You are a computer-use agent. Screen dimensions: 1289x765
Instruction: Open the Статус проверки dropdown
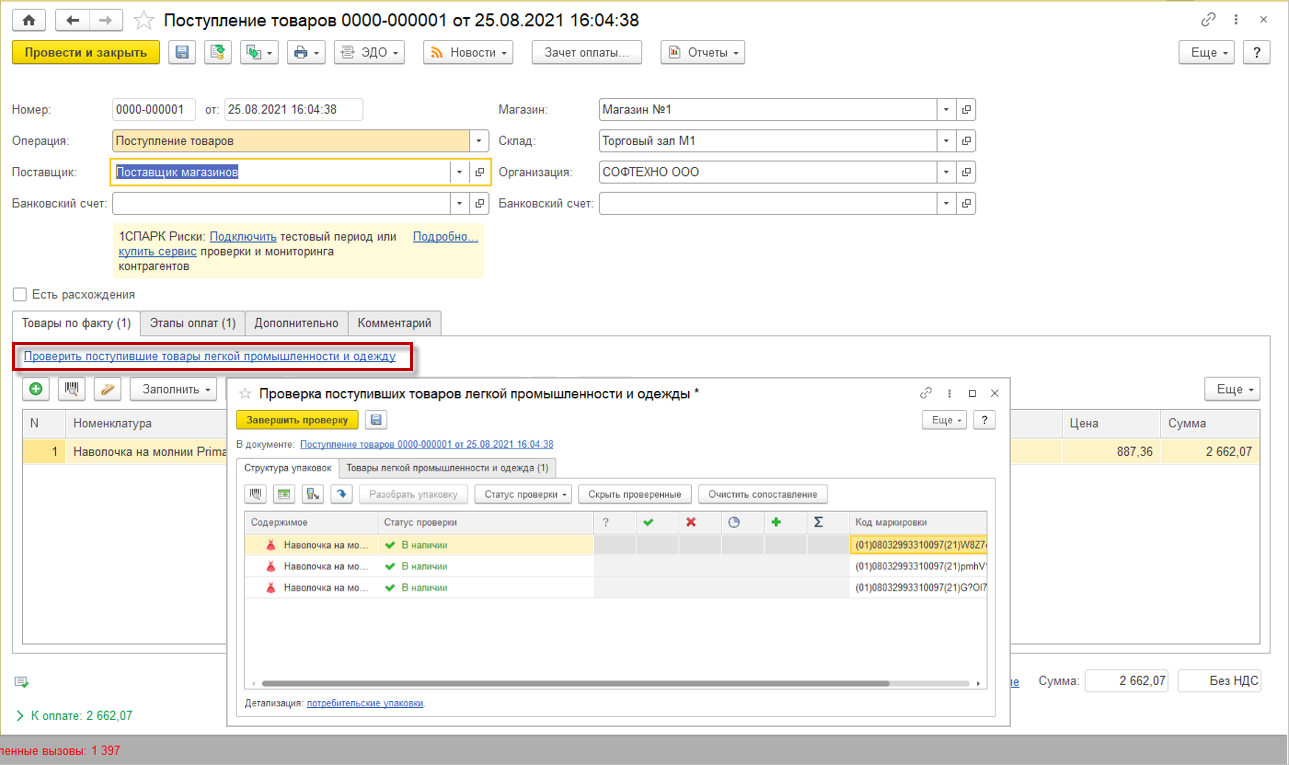click(x=524, y=494)
